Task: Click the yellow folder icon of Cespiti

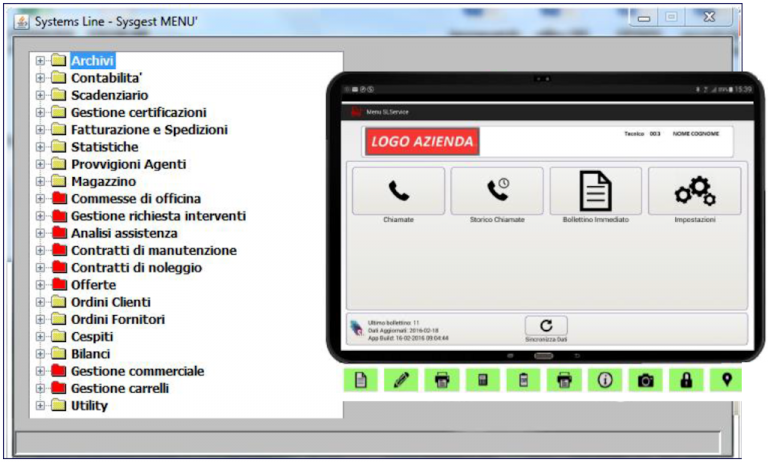Action: point(59,336)
